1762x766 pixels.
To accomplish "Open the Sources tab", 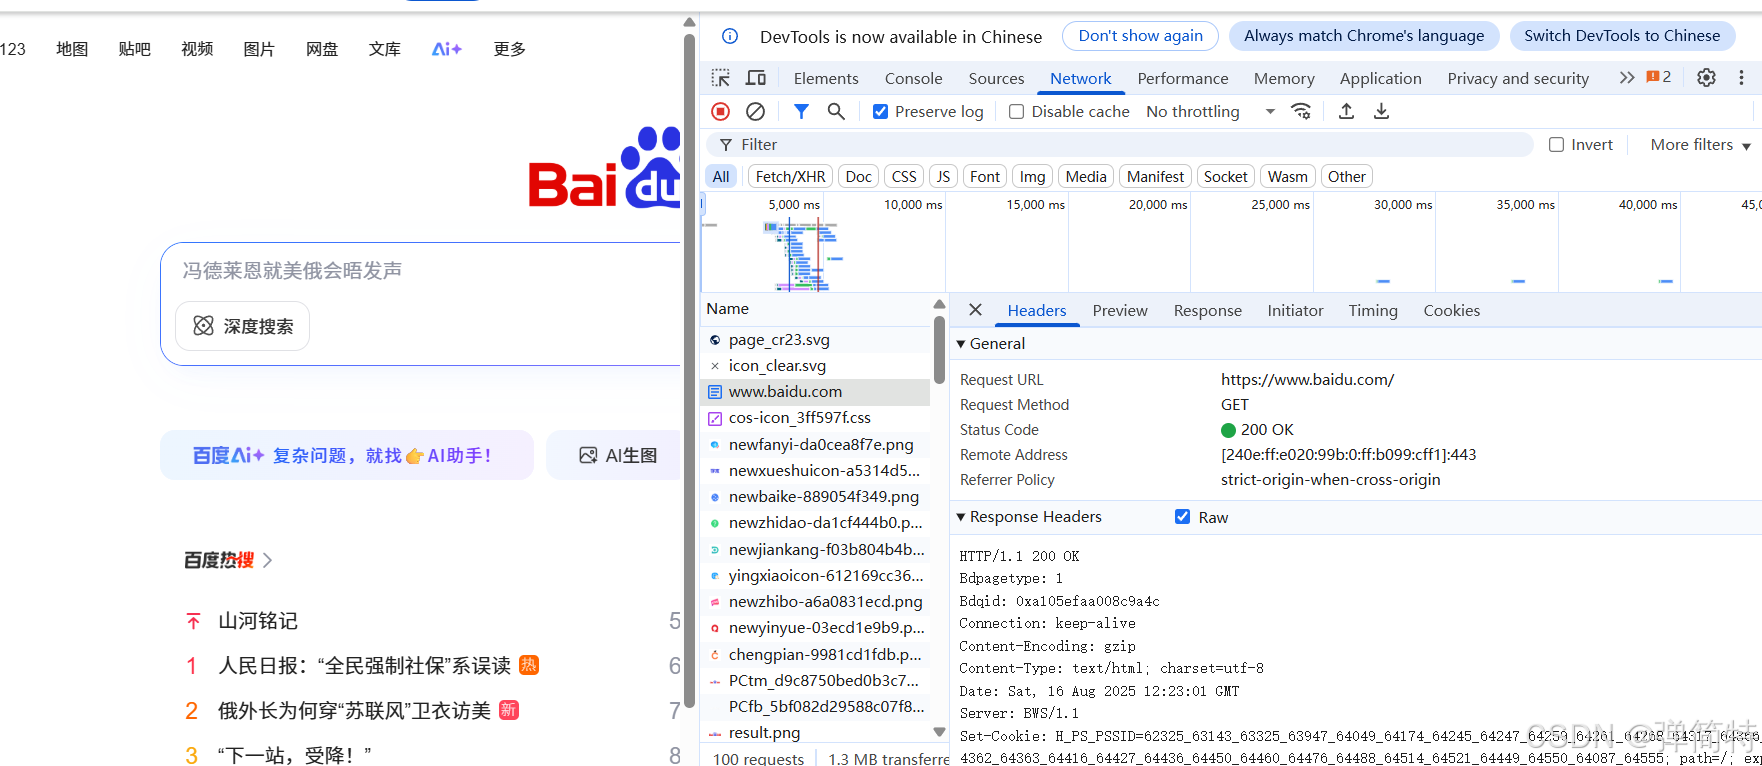I will click(996, 78).
